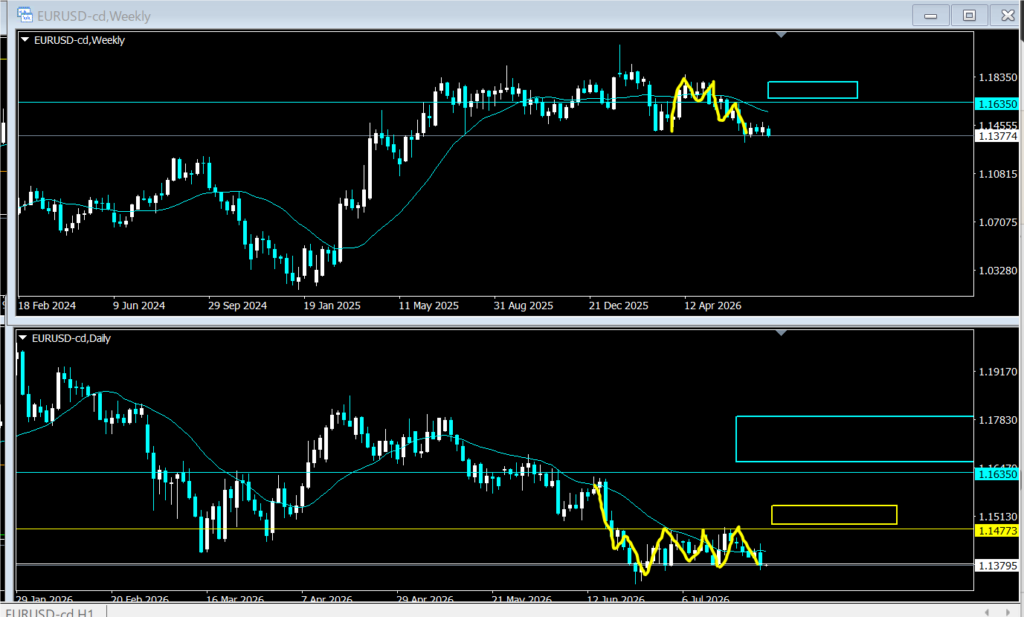Click the chart shift triangle on Weekly chart
This screenshot has width=1024, height=617.
[781, 35]
